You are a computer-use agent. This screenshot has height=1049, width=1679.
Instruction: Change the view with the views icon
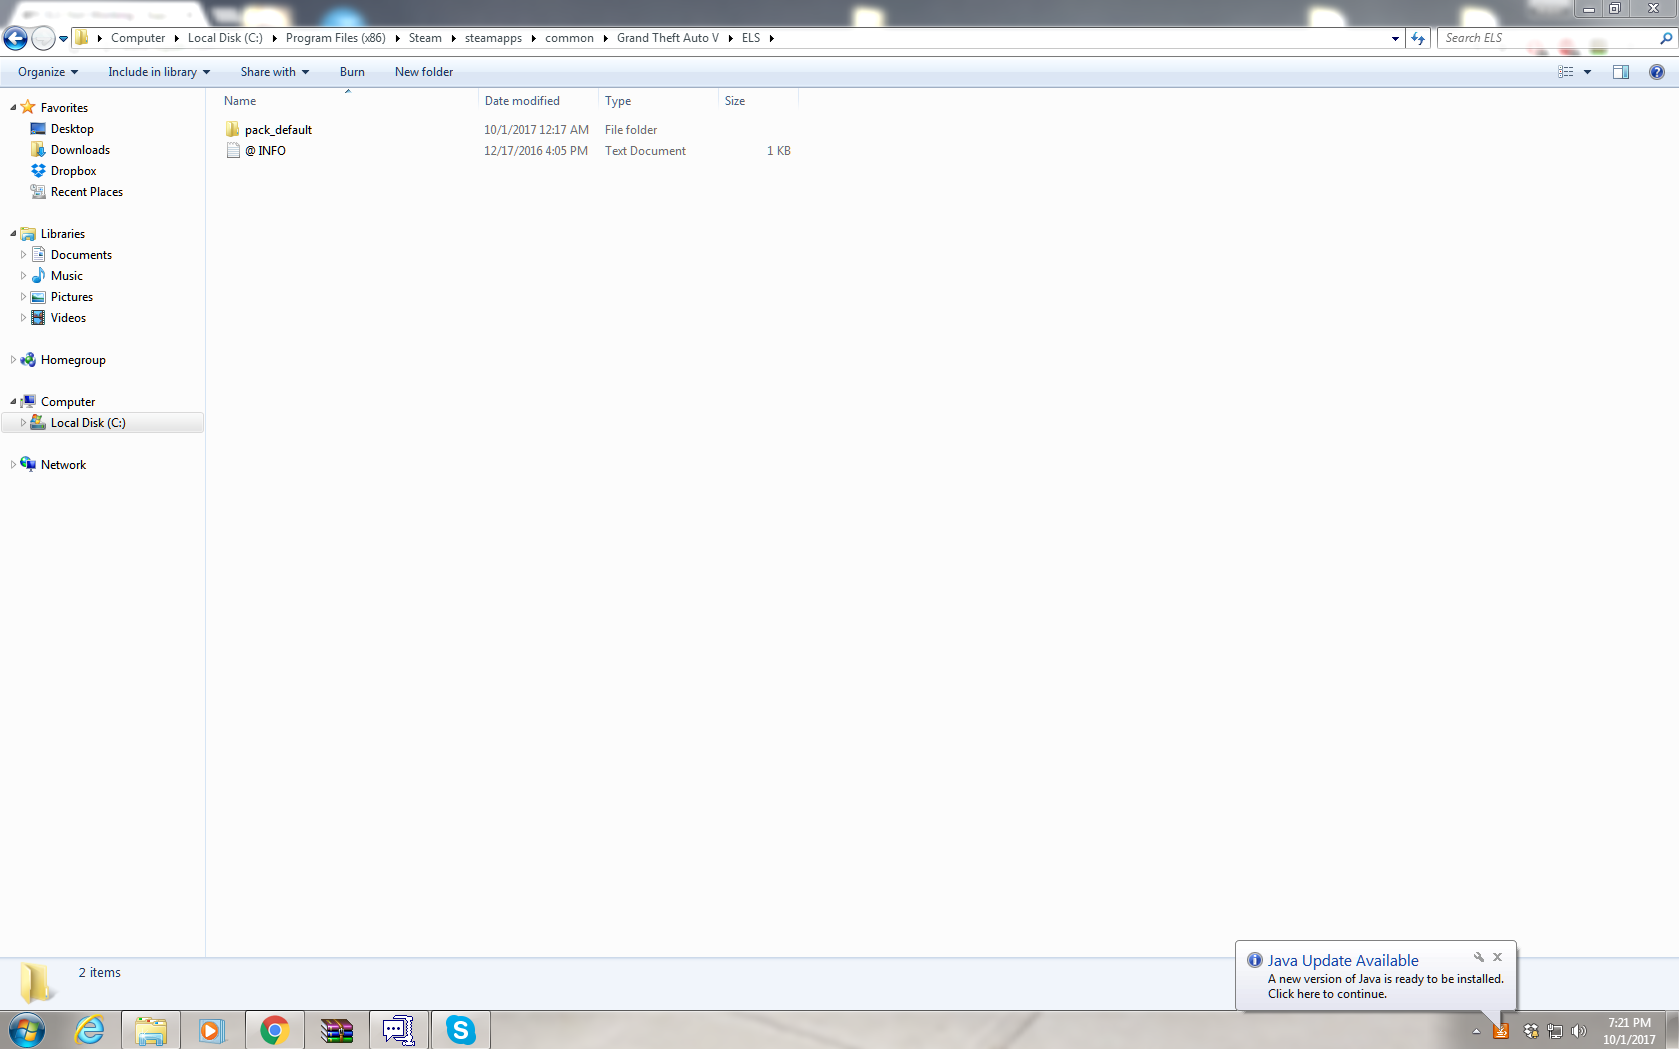1566,72
